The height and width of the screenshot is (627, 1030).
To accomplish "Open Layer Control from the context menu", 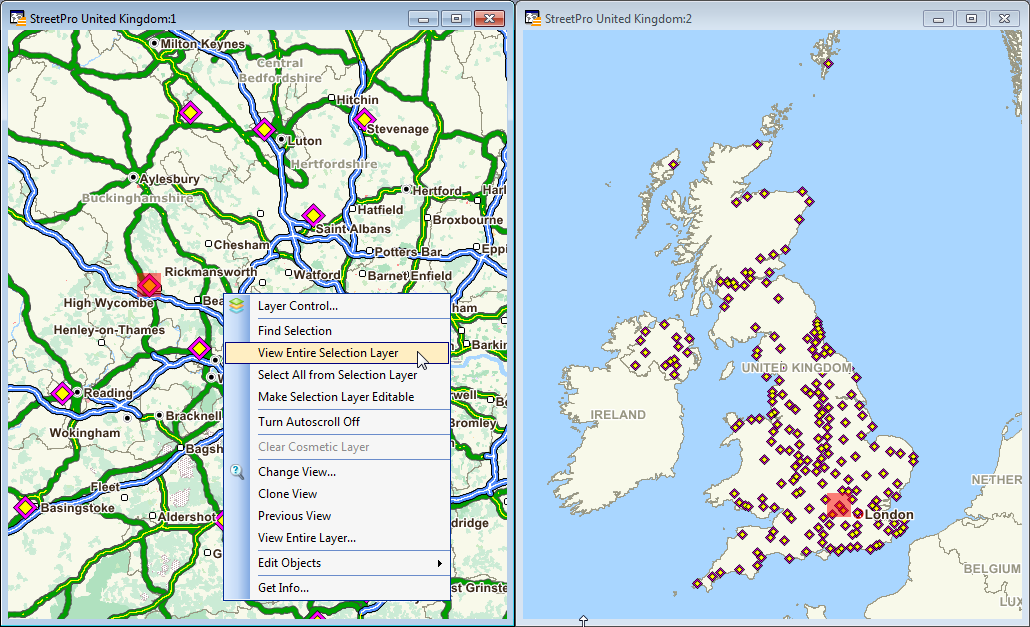I will (337, 306).
